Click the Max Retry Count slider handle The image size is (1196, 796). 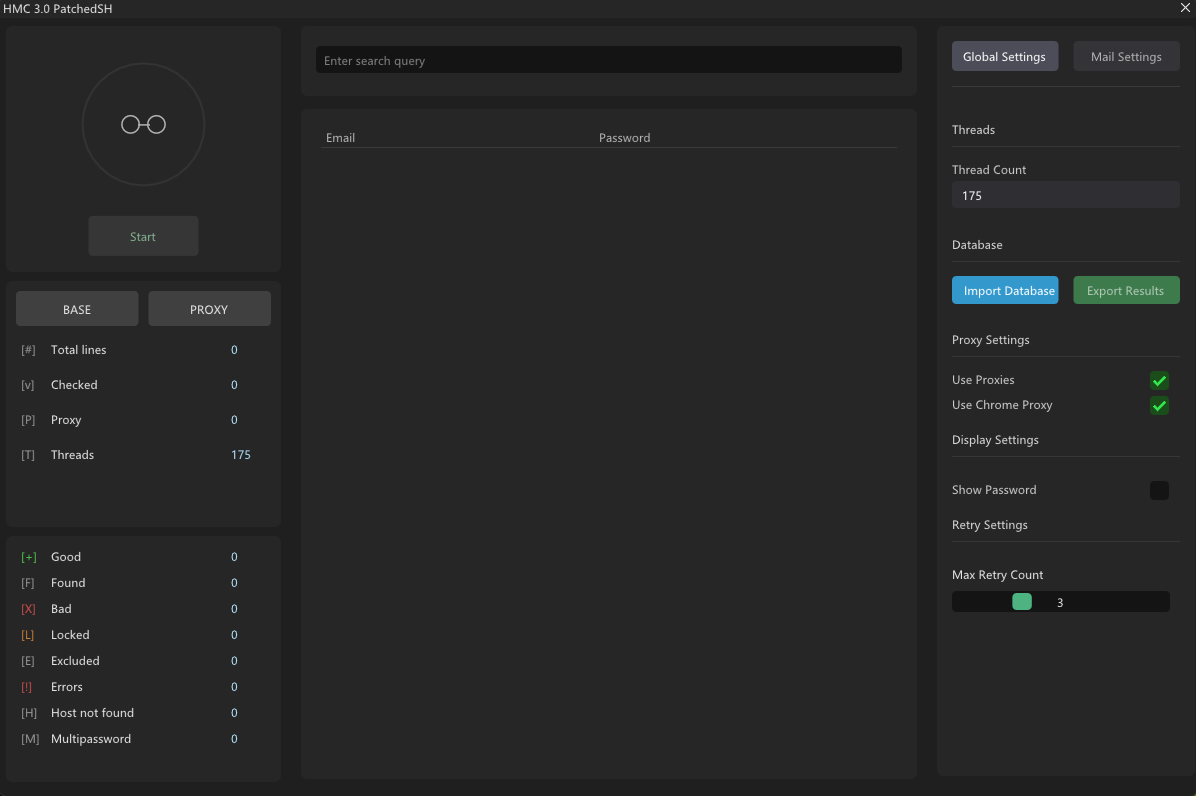pos(1021,602)
